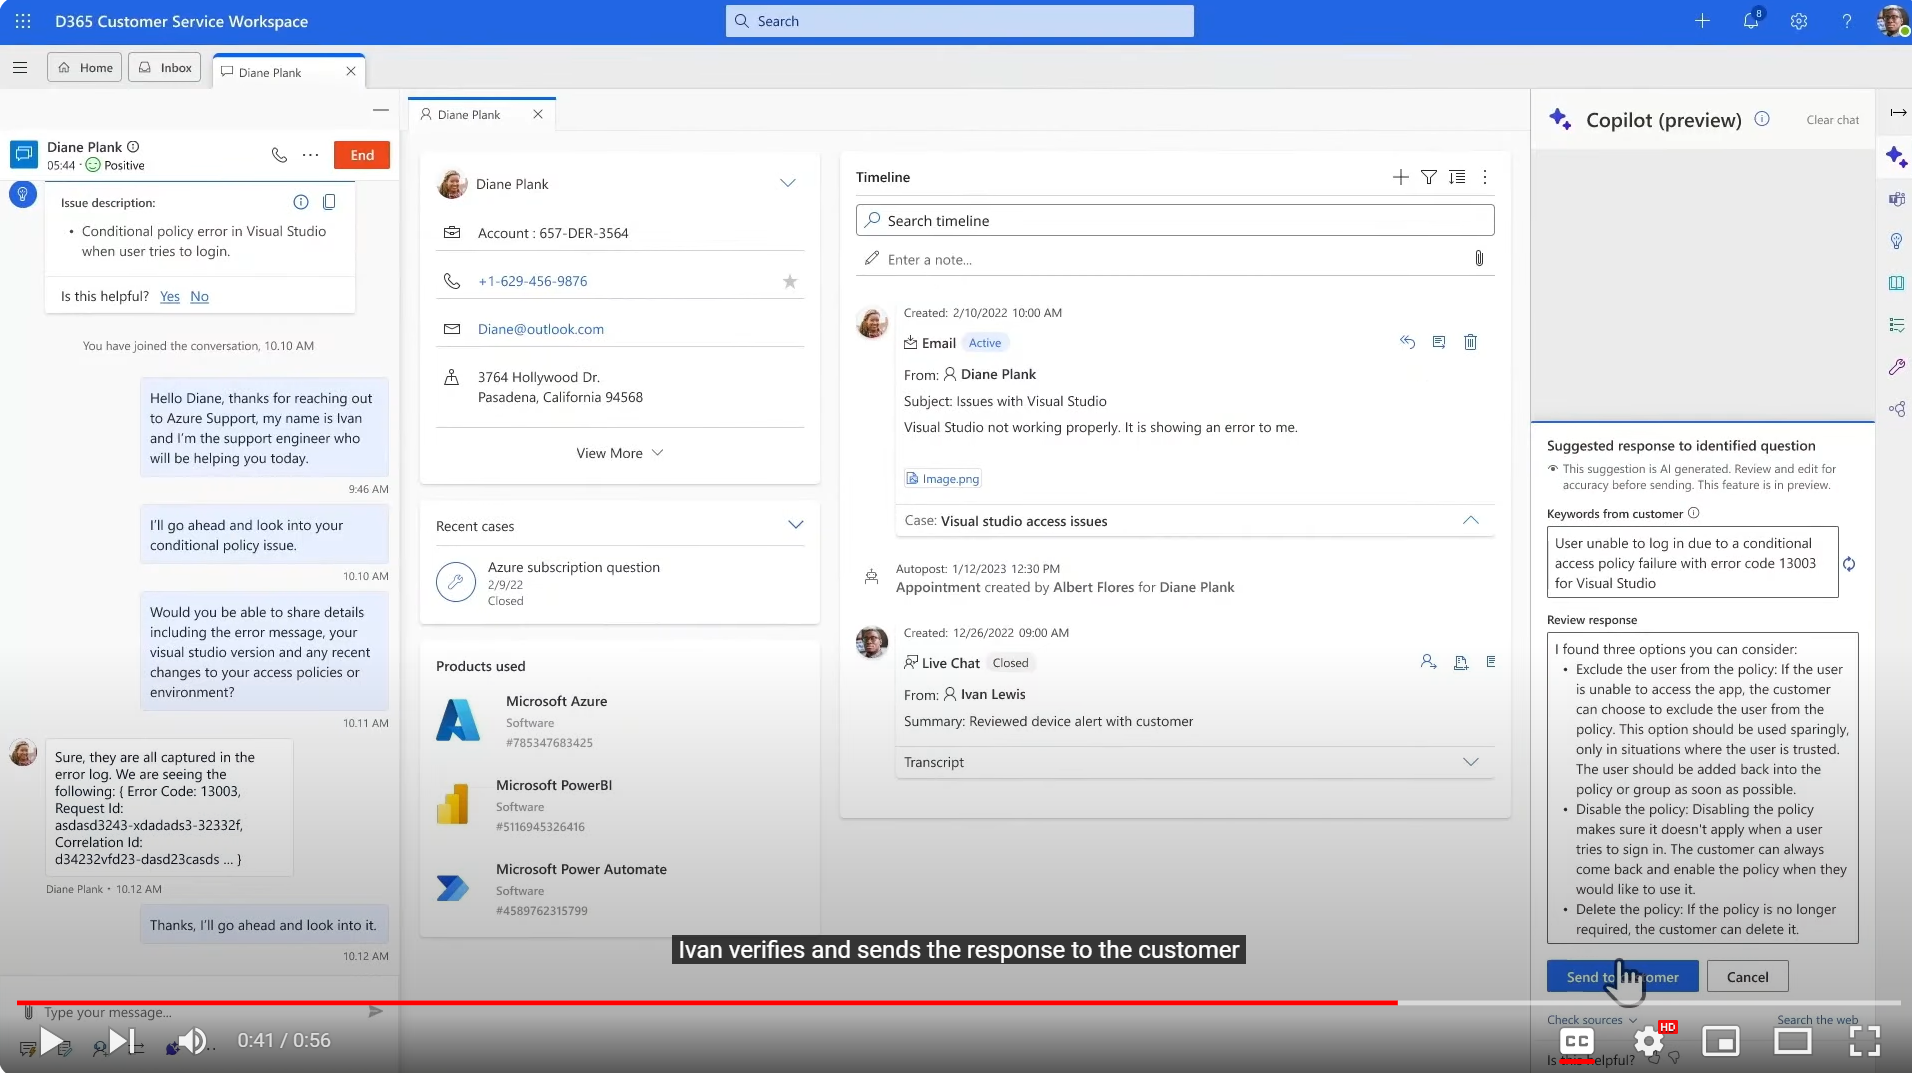Toggle closed captions with the CC button

click(x=1577, y=1041)
